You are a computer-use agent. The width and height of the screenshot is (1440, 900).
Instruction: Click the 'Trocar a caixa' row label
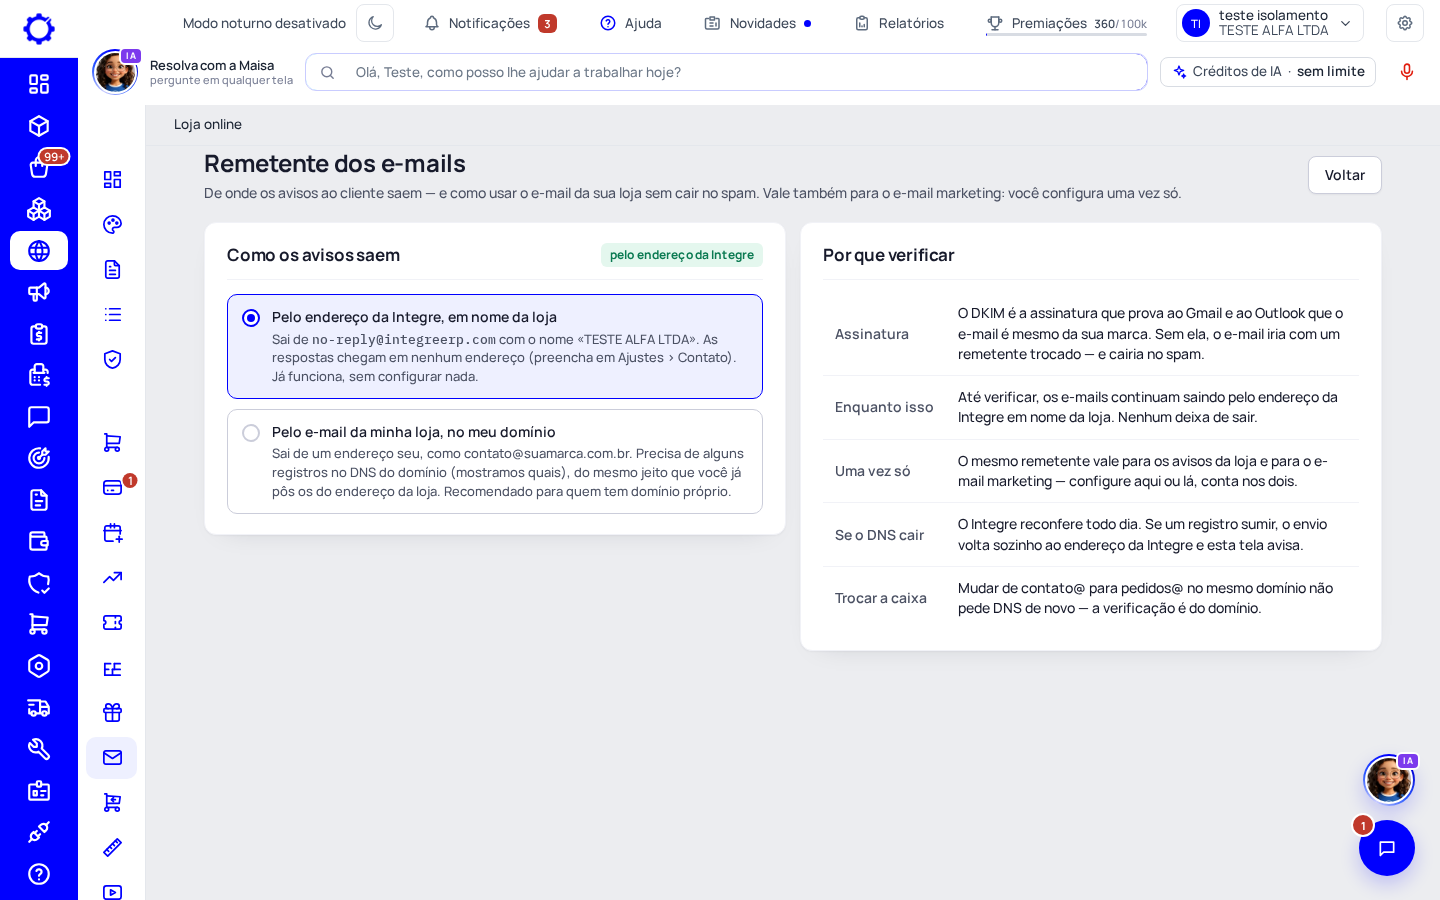pyautogui.click(x=881, y=598)
